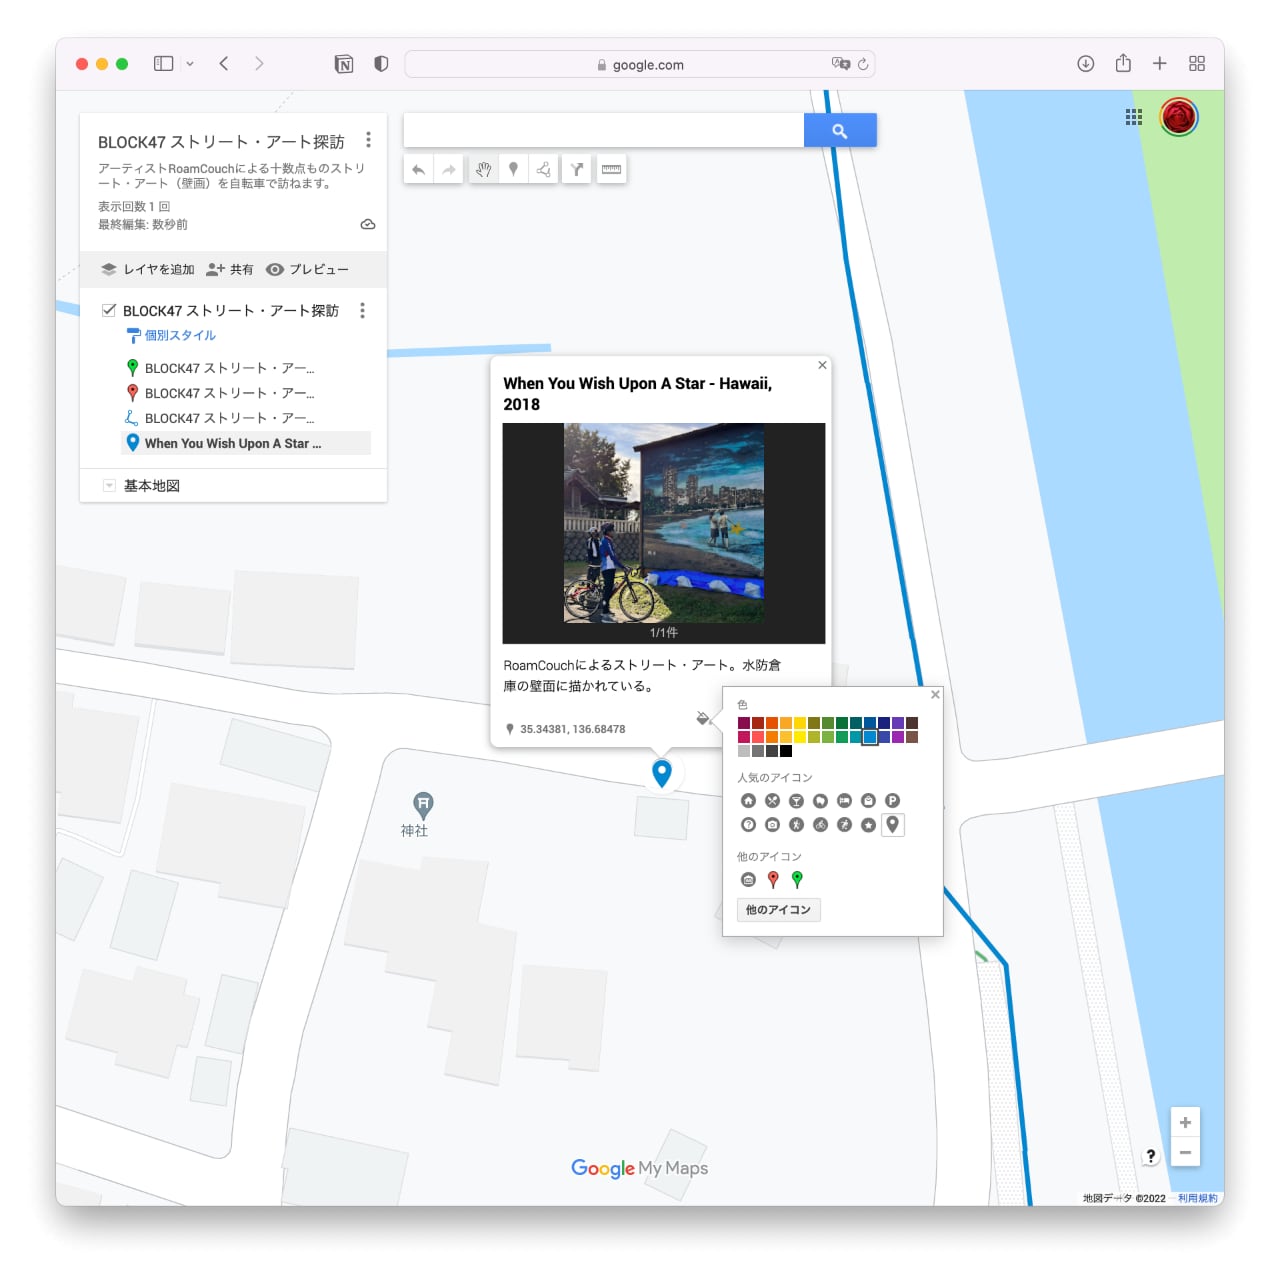Image resolution: width=1280 pixels, height=1280 pixels.
Task: Choose the parking P icon
Action: click(x=892, y=800)
